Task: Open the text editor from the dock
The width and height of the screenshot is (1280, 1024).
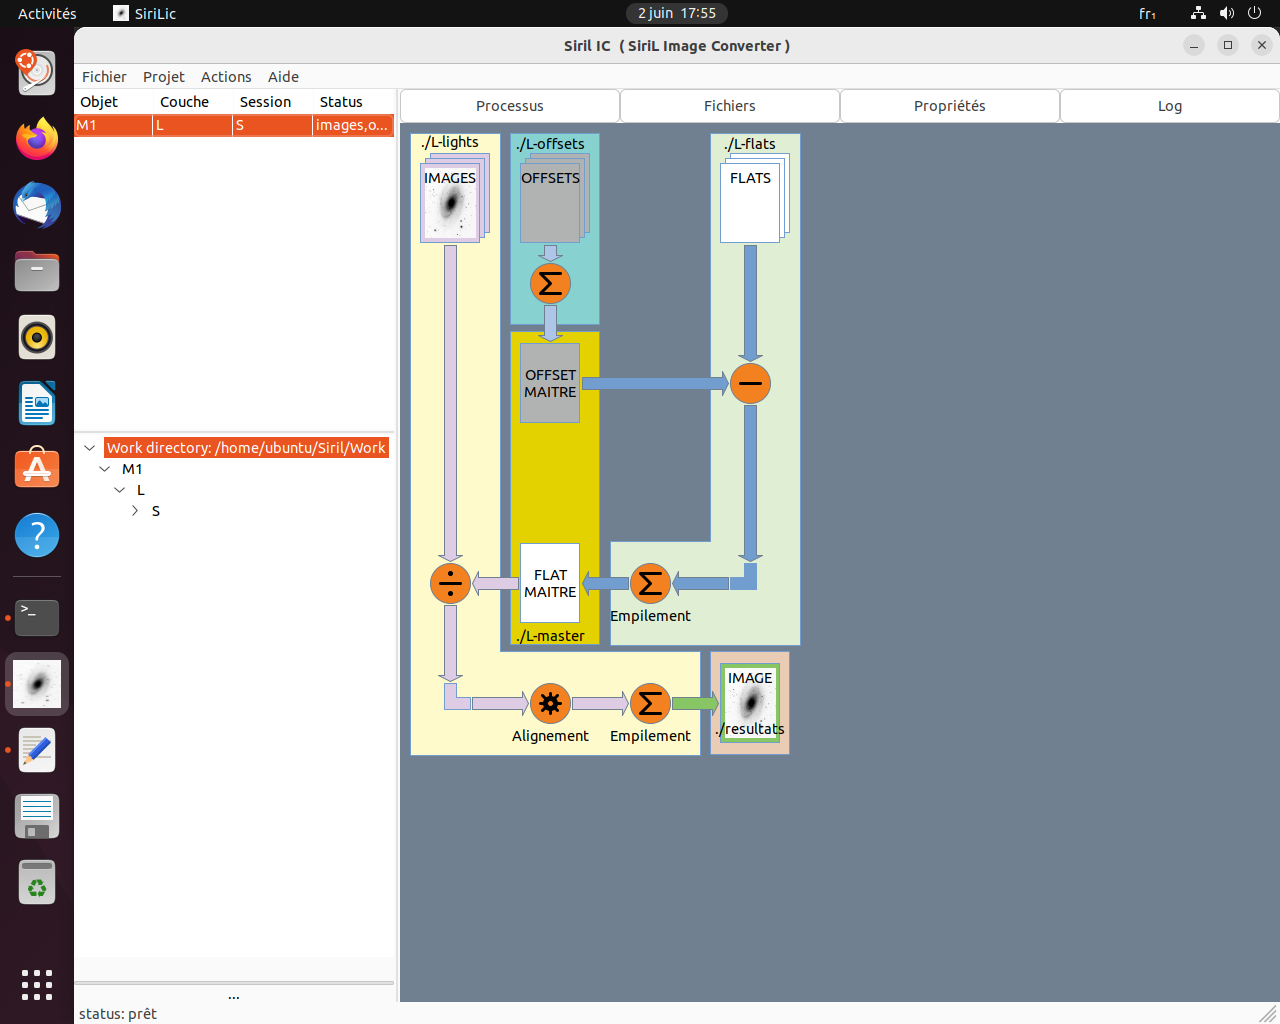Action: point(37,750)
